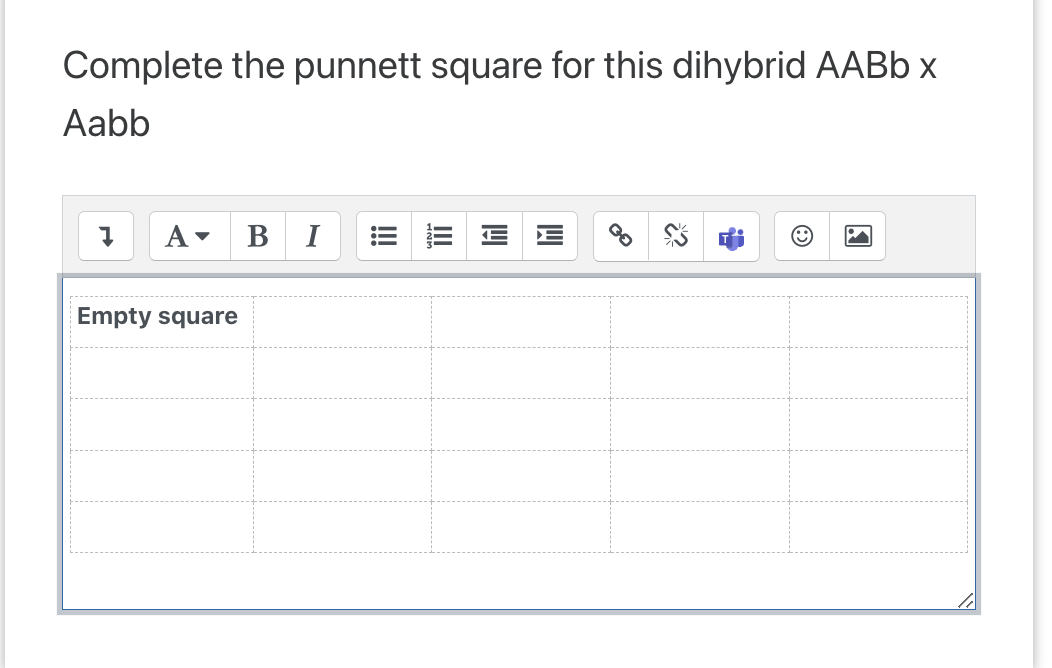Insert a hyperlink
This screenshot has width=1052, height=668.
(x=621, y=236)
